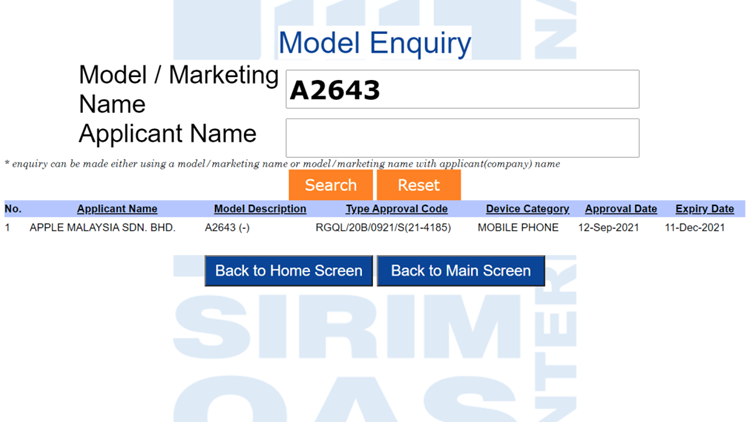Click the Model / Marketing Name label
The image size is (750, 422).
pos(178,89)
